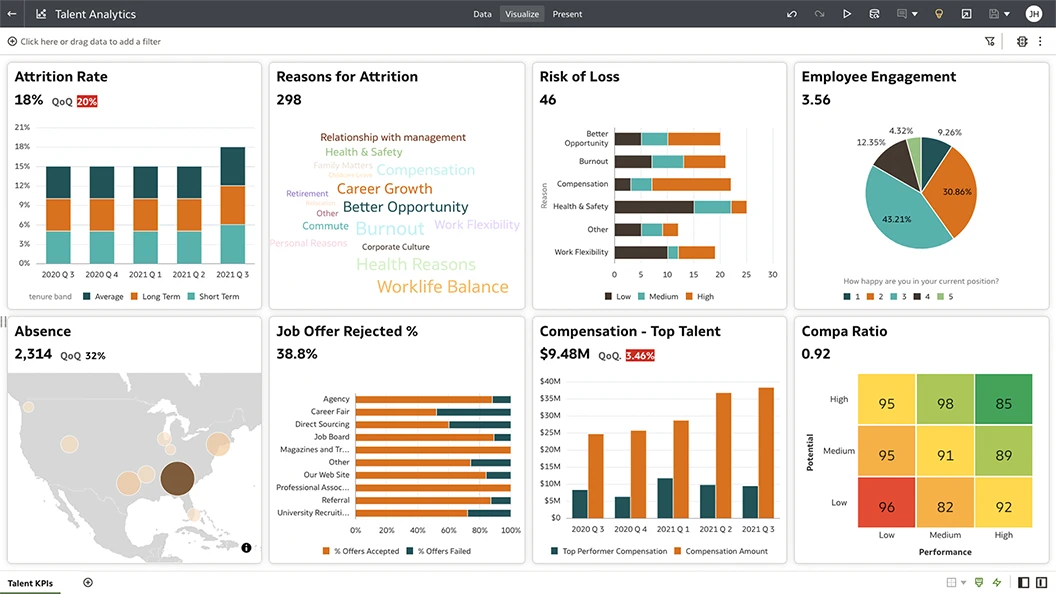Expand the Save dropdown arrow
Viewport: 1056px width, 594px height.
click(x=1006, y=14)
